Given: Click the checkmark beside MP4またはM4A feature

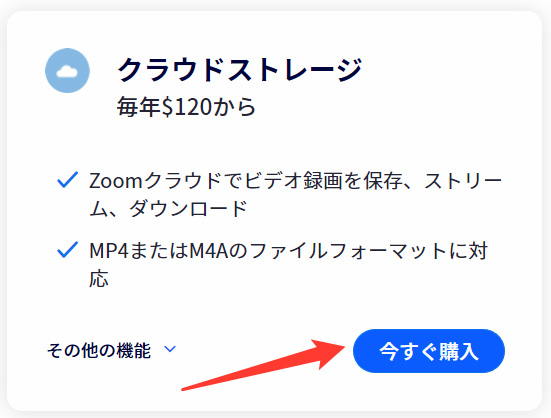Looking at the screenshot, I should (x=67, y=250).
